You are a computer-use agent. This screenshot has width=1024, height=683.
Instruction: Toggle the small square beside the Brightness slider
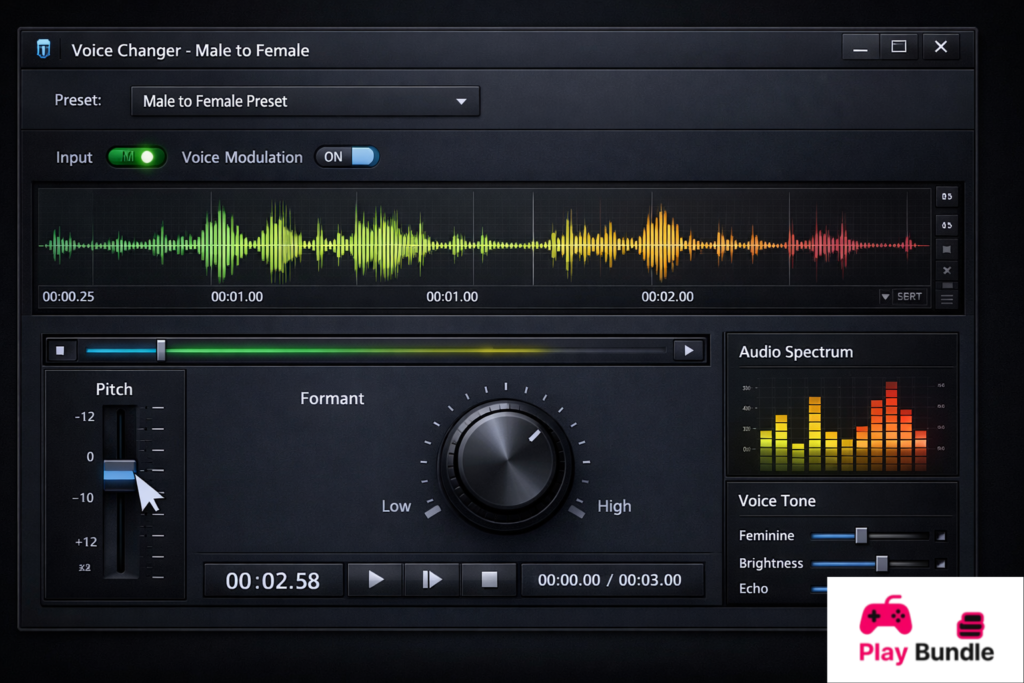(x=940, y=564)
